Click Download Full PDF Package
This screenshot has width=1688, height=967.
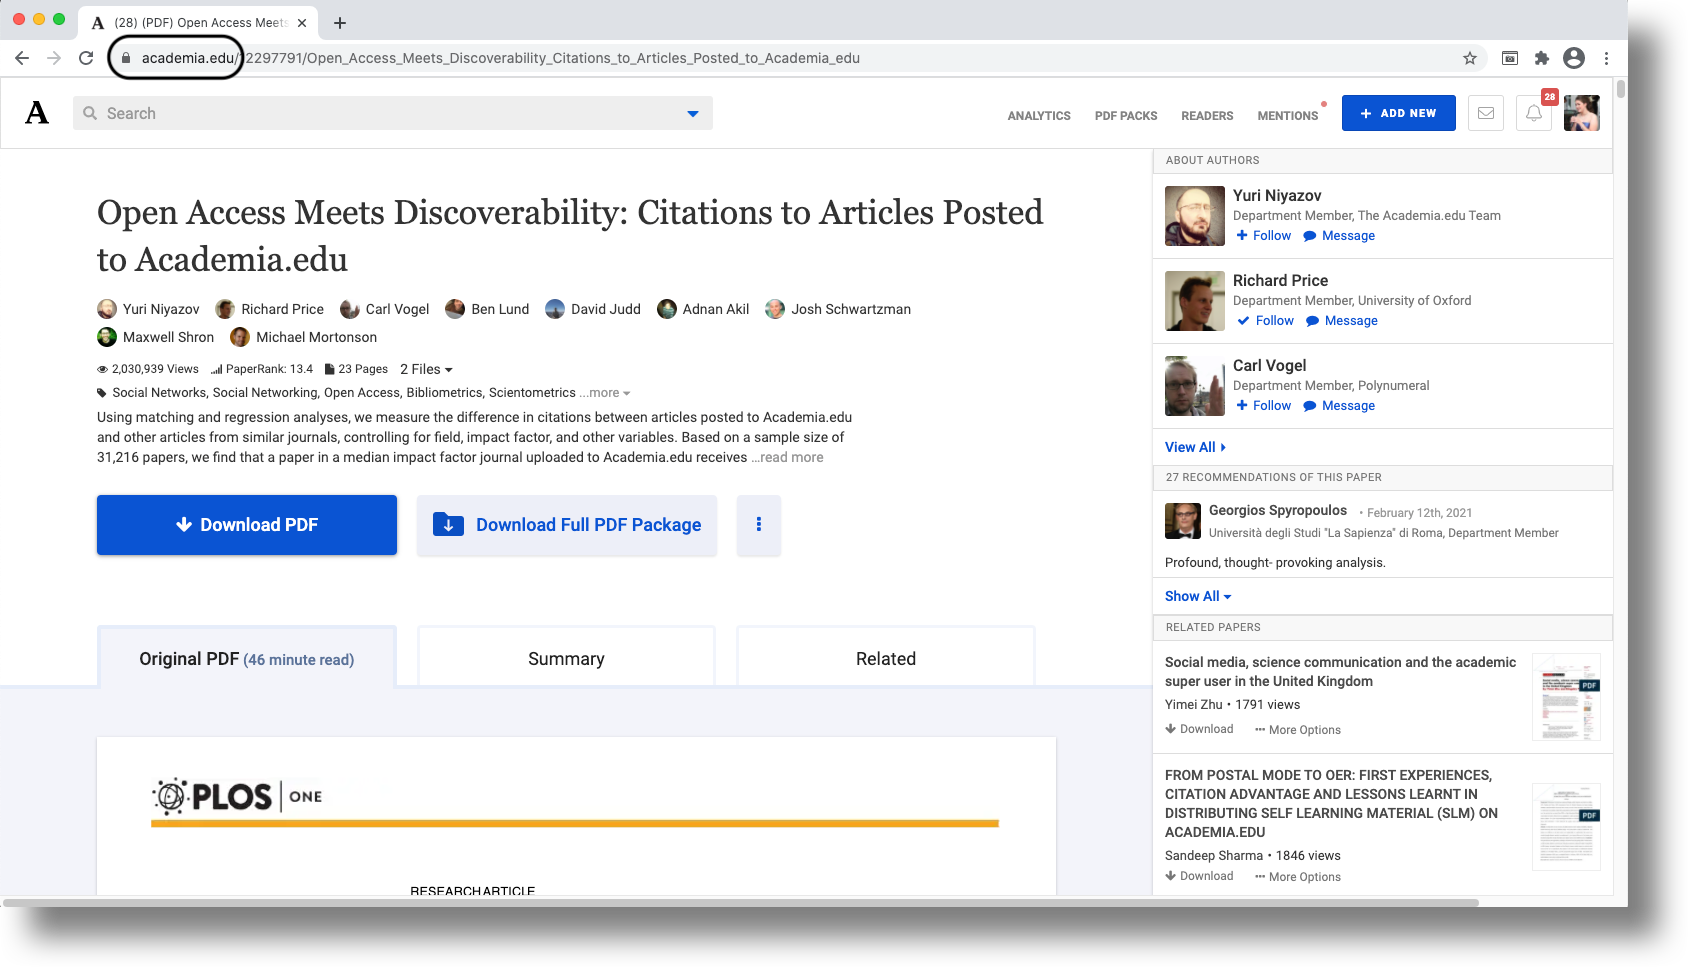[567, 525]
